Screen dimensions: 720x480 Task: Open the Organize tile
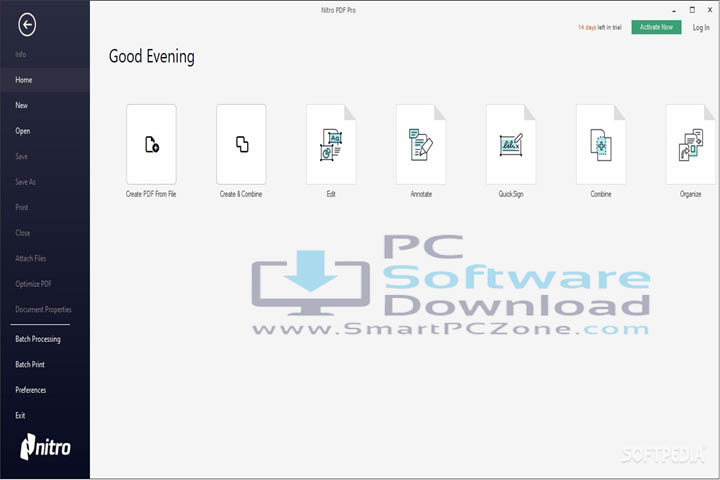click(x=691, y=144)
